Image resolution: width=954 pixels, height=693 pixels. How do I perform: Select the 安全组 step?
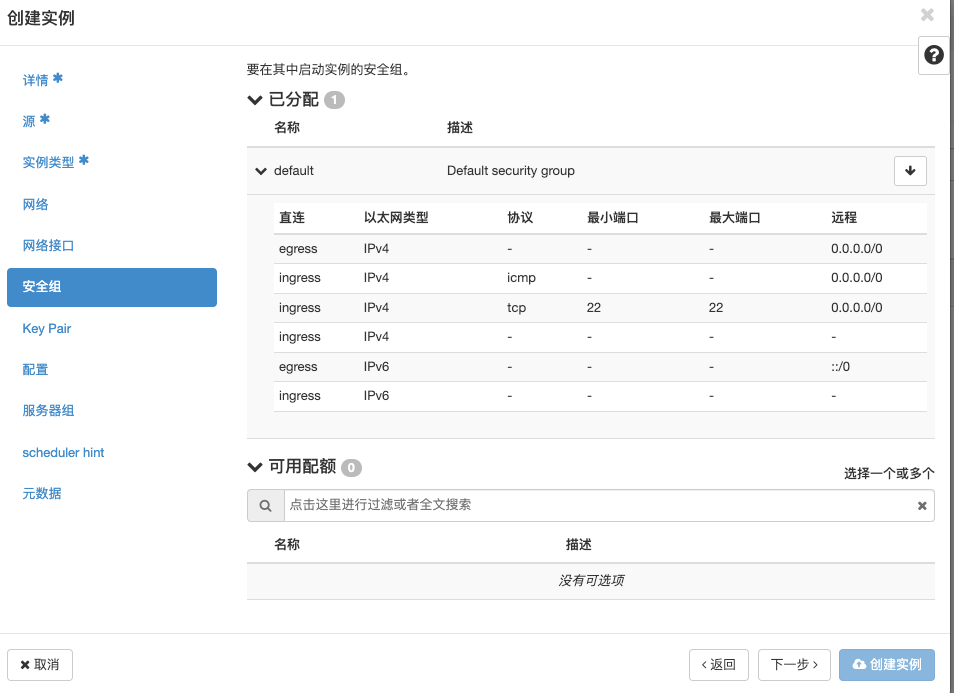tap(112, 287)
